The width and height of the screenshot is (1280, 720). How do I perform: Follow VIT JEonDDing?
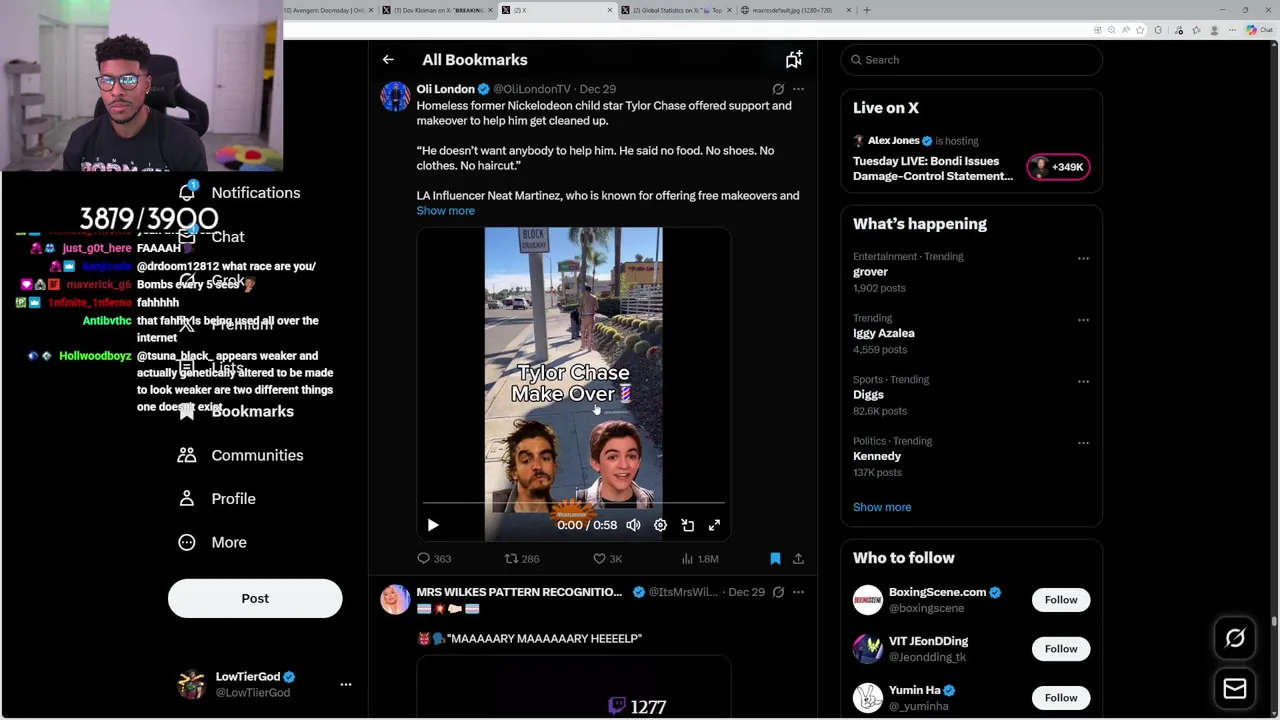(x=1061, y=649)
